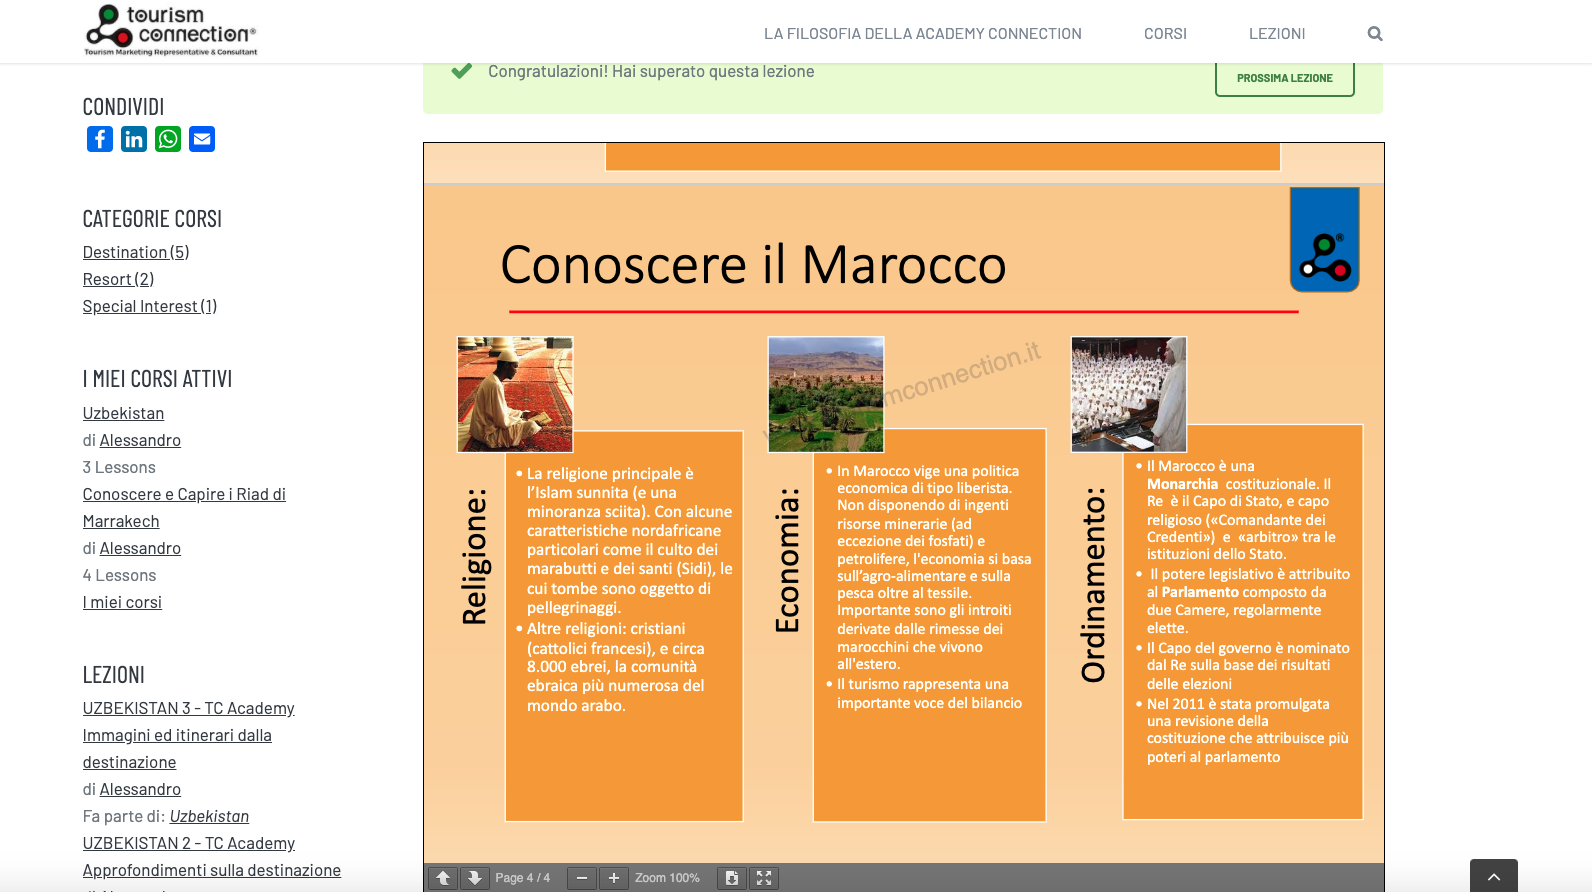Viewport: 1592px width, 892px height.
Task: Download the document from viewer toolbar
Action: click(x=732, y=878)
